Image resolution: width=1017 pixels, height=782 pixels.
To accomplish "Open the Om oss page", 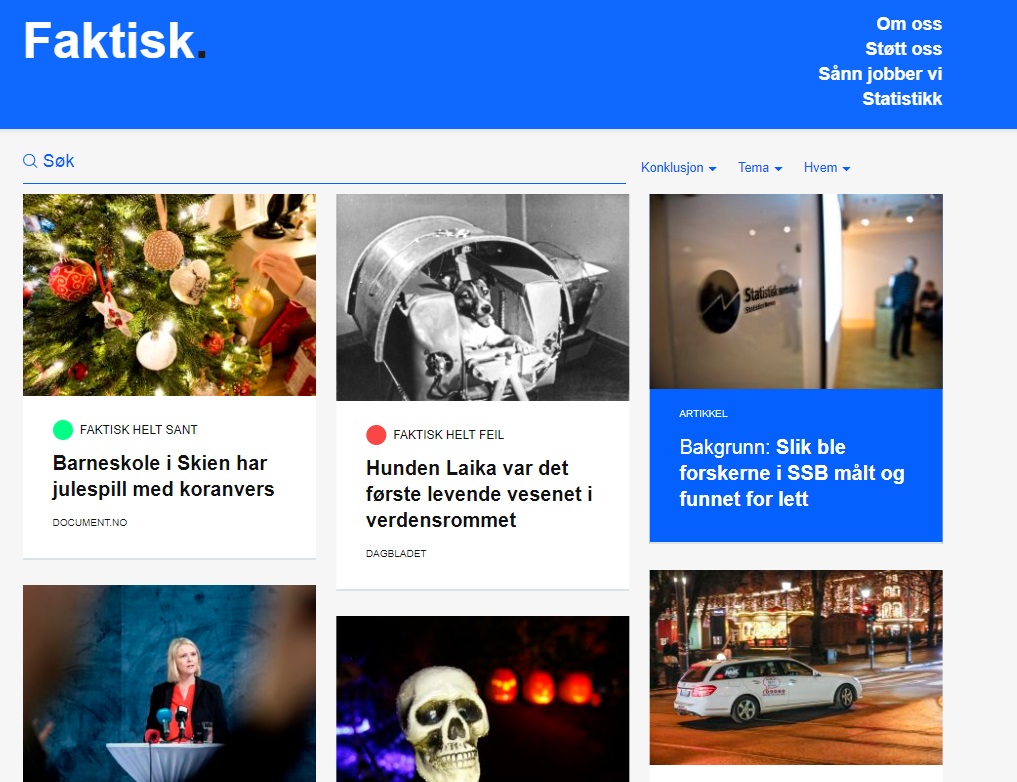I will pos(909,24).
